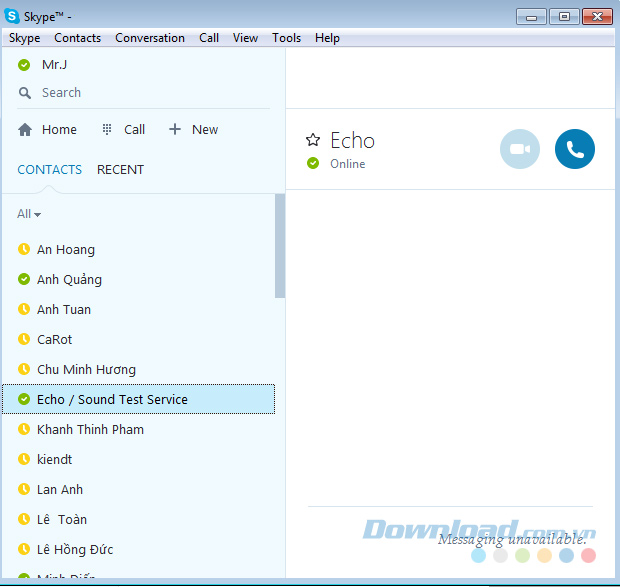
Task: Start a voice call with Echo
Action: 575,149
